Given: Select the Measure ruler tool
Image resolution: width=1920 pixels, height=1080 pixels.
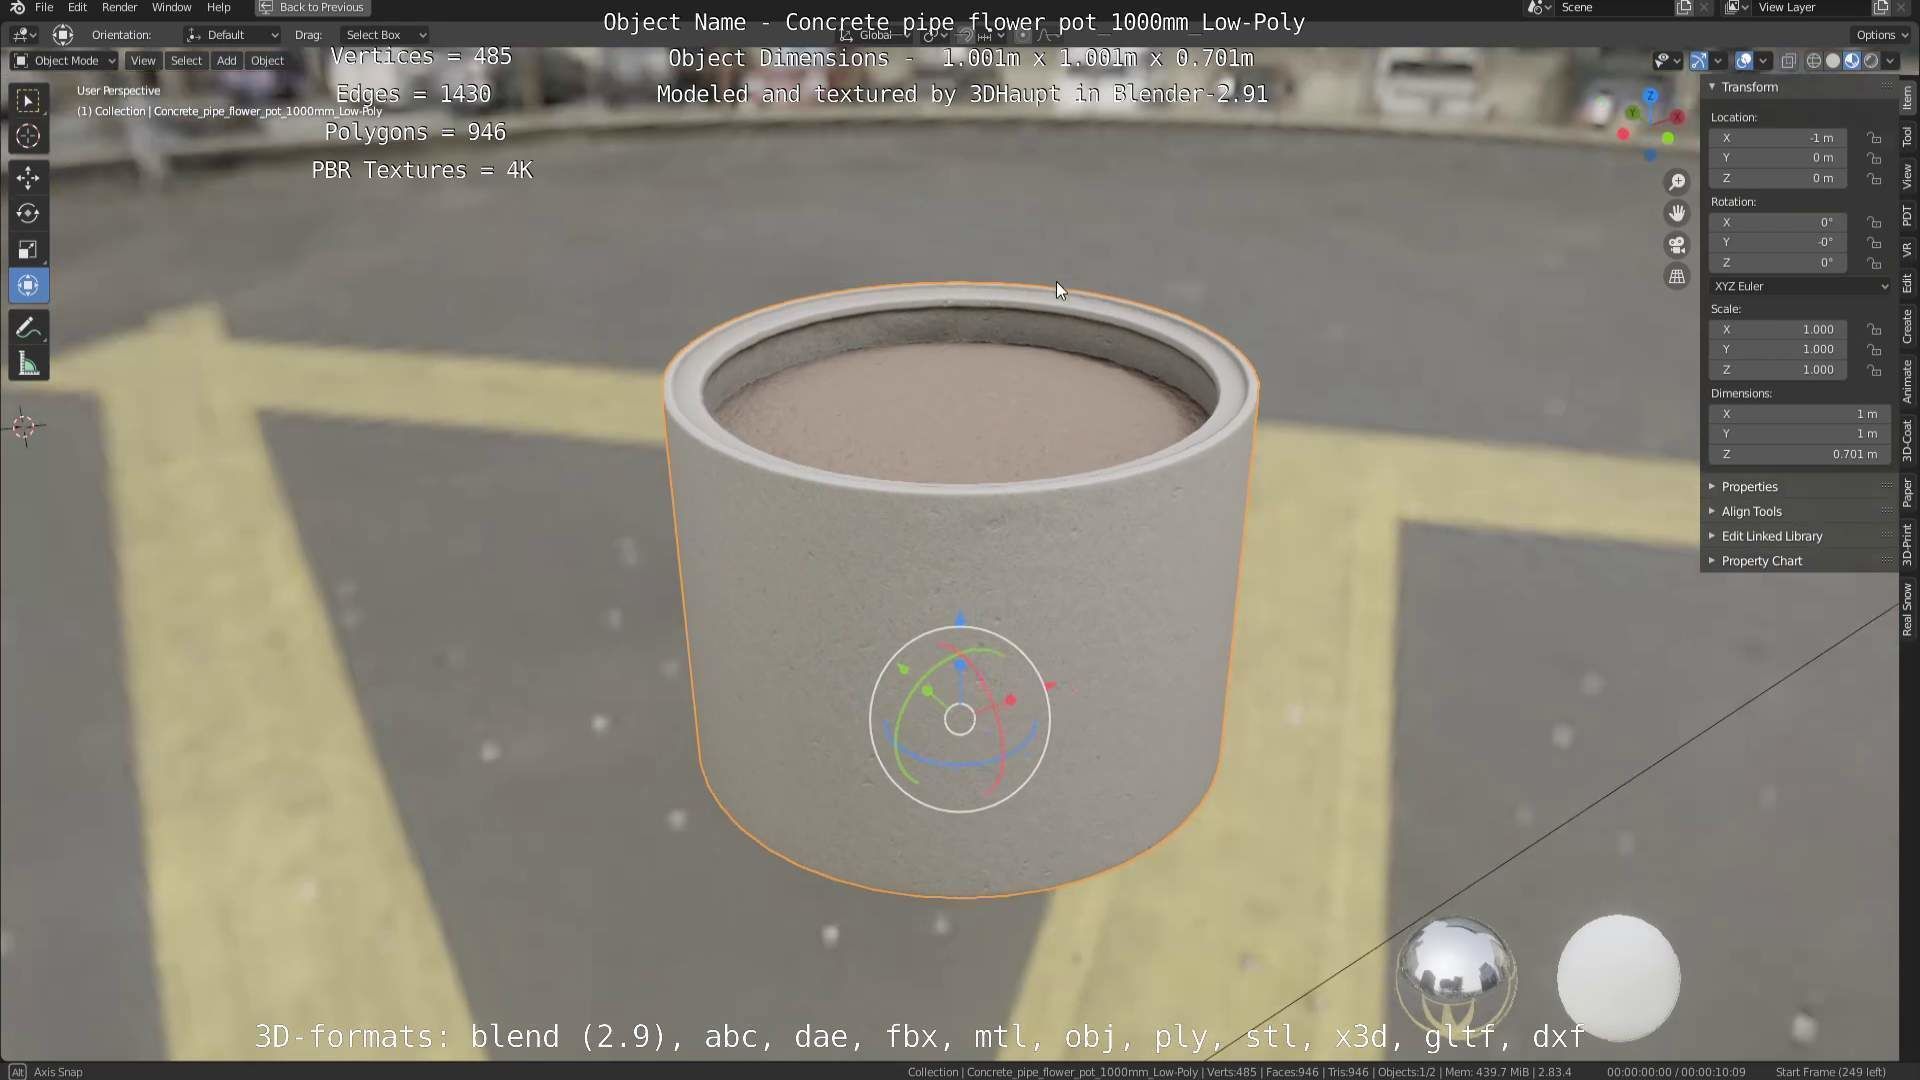Looking at the screenshot, I should pos(28,364).
